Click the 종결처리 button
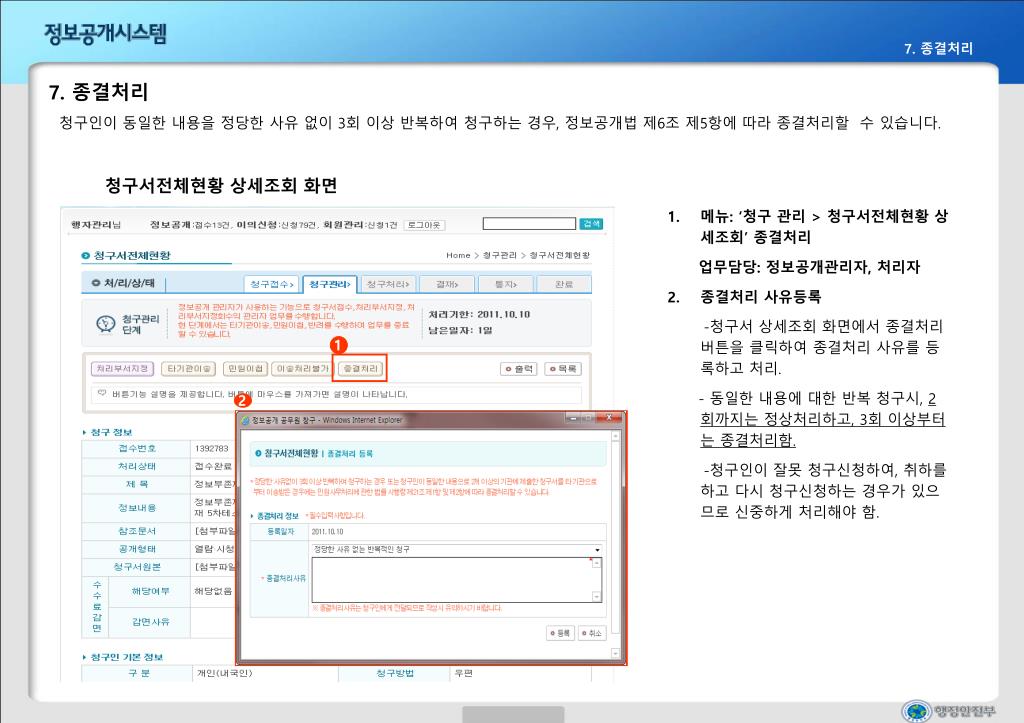Screen dimensions: 1024x723 tap(360, 369)
